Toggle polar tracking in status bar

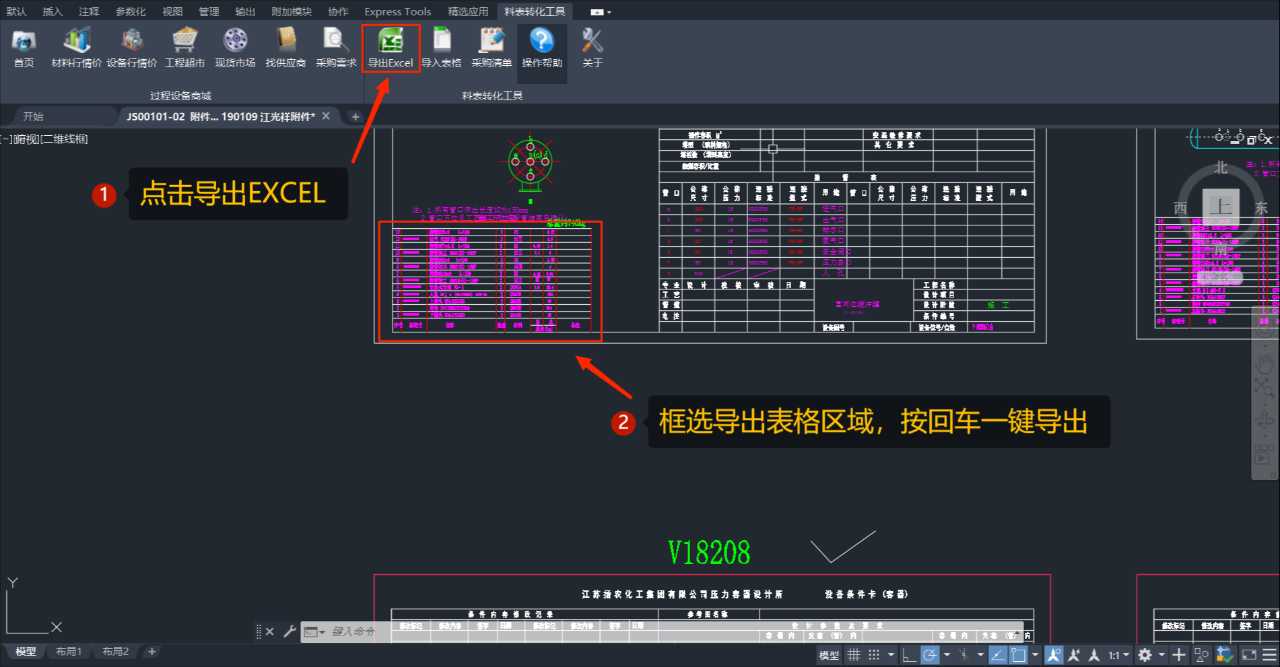pos(930,655)
